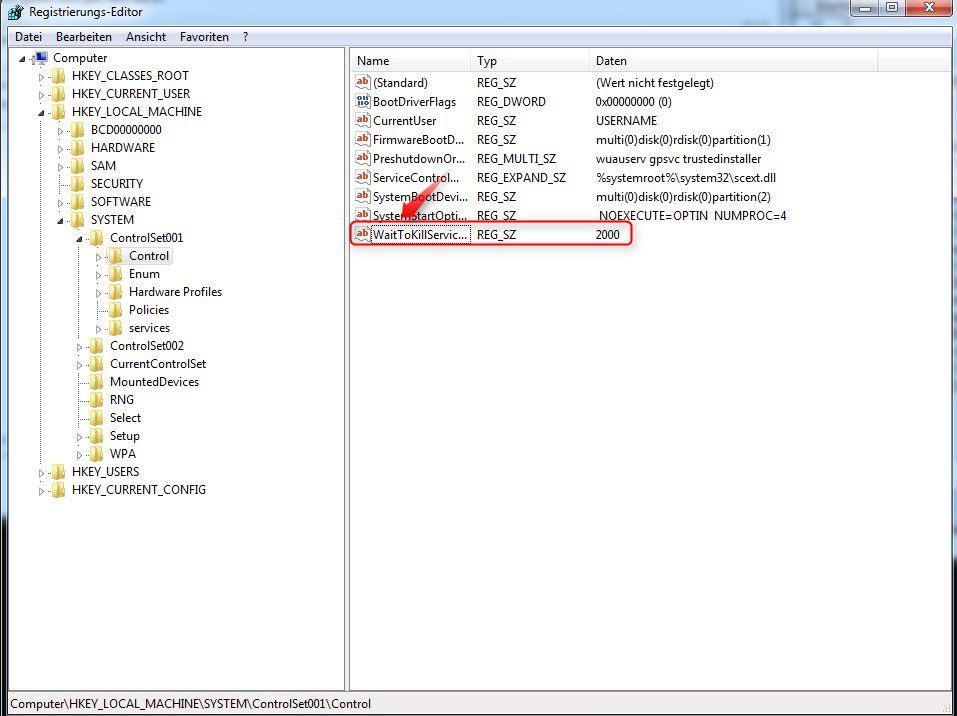Click the ab icon beside ServiceControl value

[x=363, y=177]
